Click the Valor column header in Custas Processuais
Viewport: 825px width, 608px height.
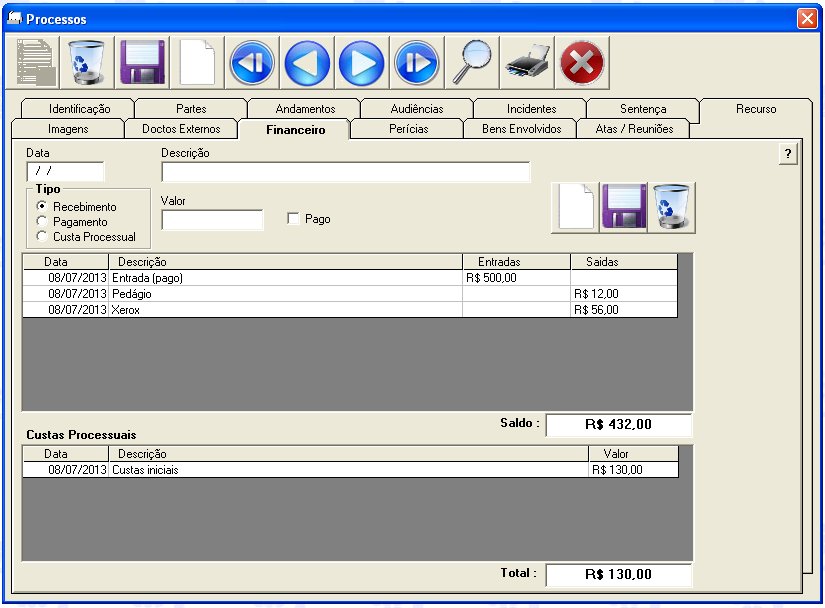coord(633,453)
